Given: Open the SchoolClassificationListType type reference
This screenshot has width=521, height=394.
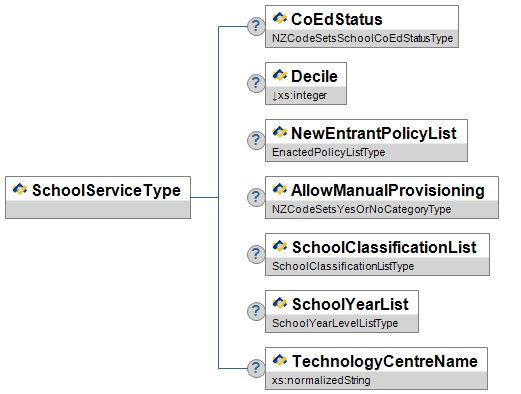Looking at the screenshot, I should tap(343, 266).
